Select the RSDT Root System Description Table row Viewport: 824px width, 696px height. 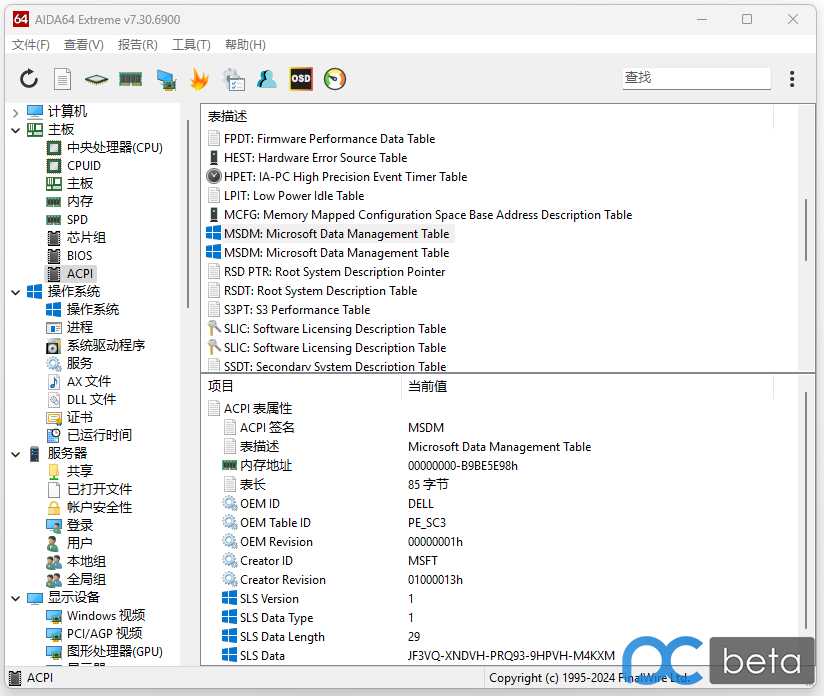click(x=312, y=291)
